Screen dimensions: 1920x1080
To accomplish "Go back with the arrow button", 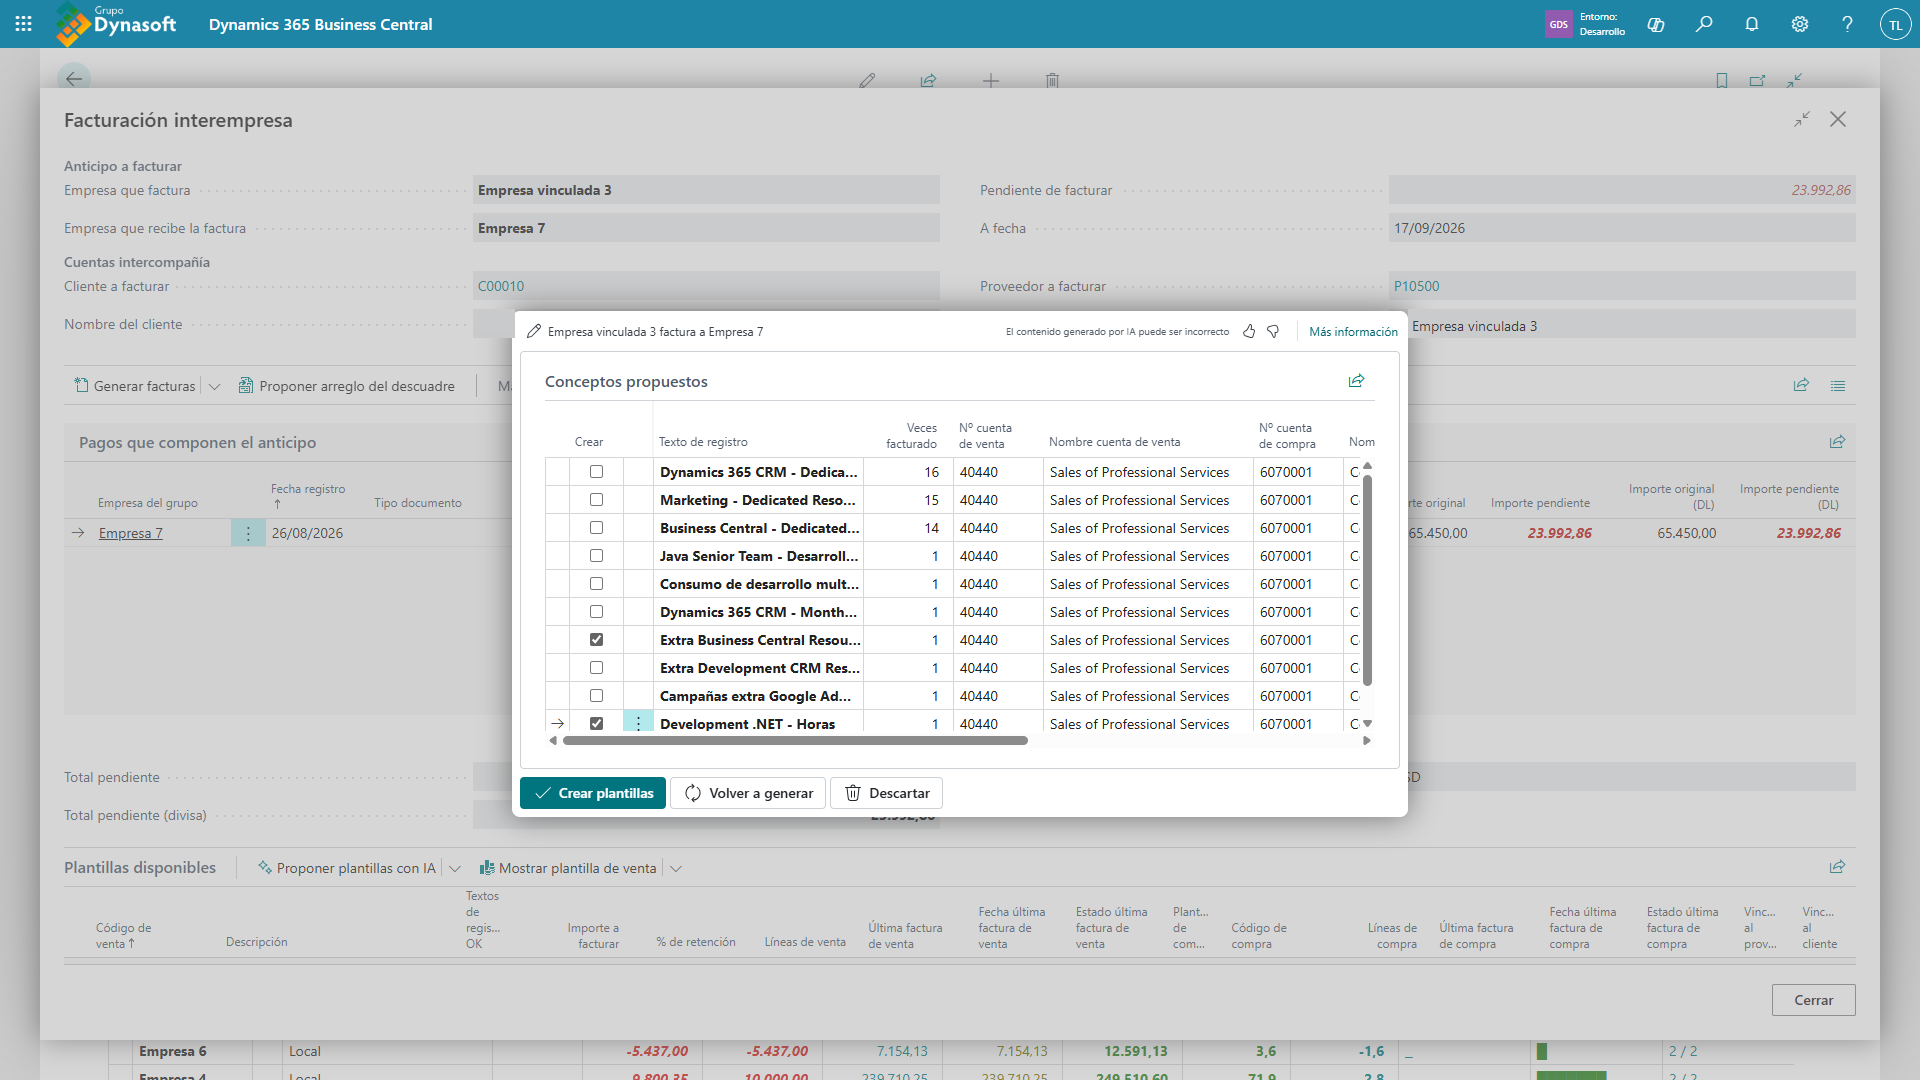I will (74, 79).
